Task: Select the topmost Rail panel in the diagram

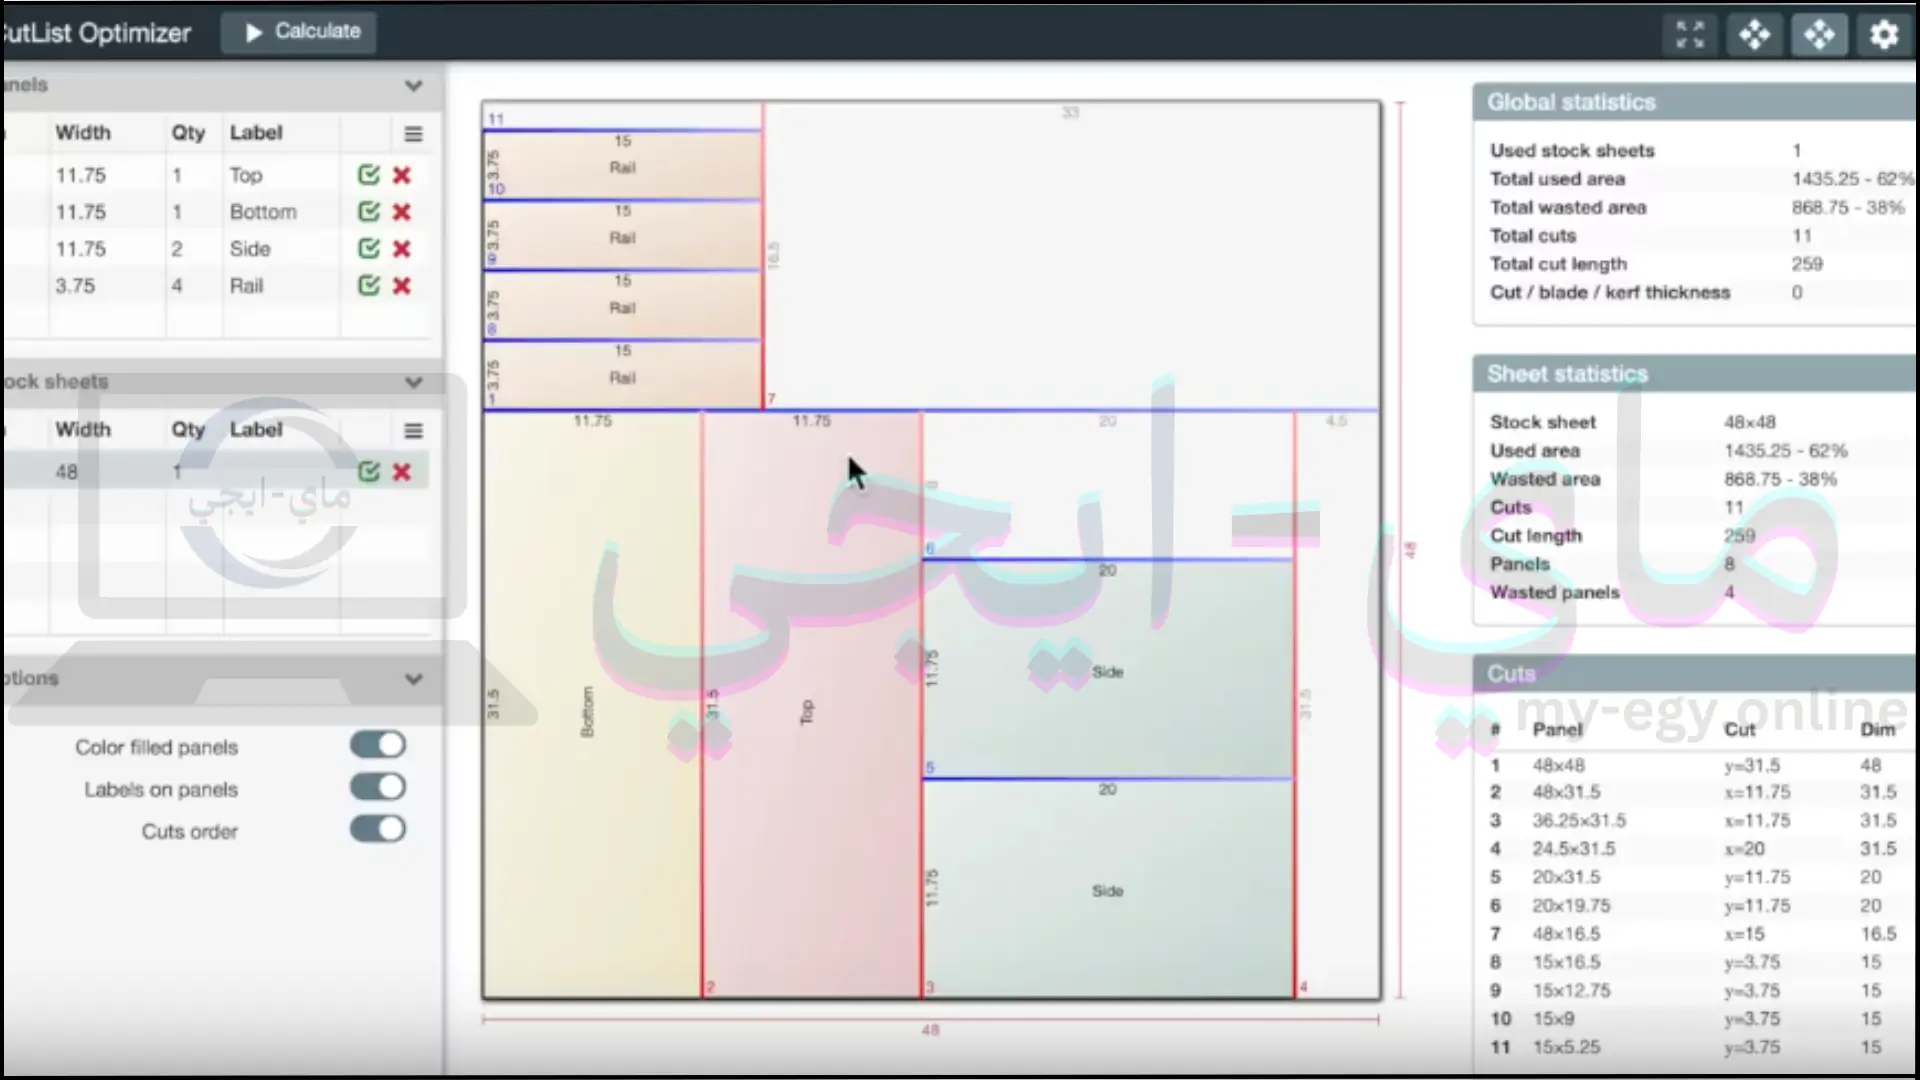Action: (623, 165)
